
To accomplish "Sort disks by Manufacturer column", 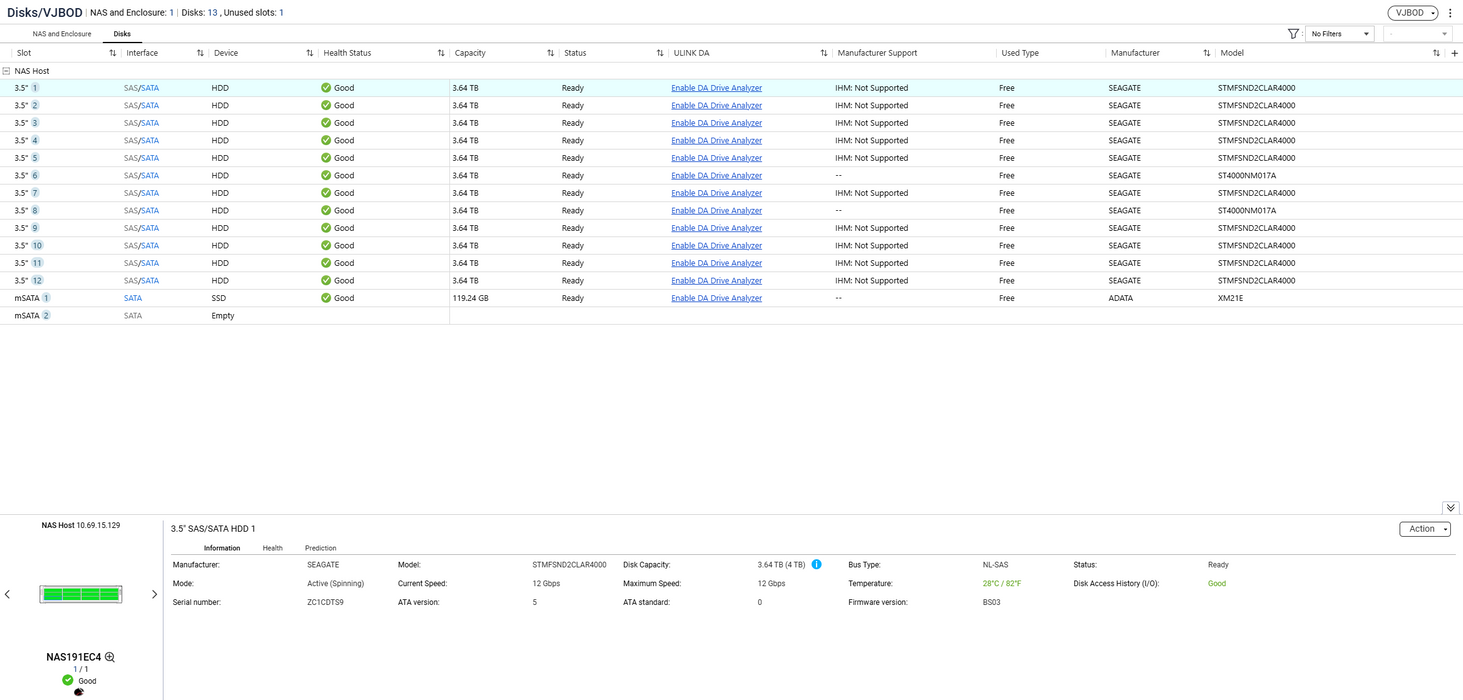I will pos(1206,53).
